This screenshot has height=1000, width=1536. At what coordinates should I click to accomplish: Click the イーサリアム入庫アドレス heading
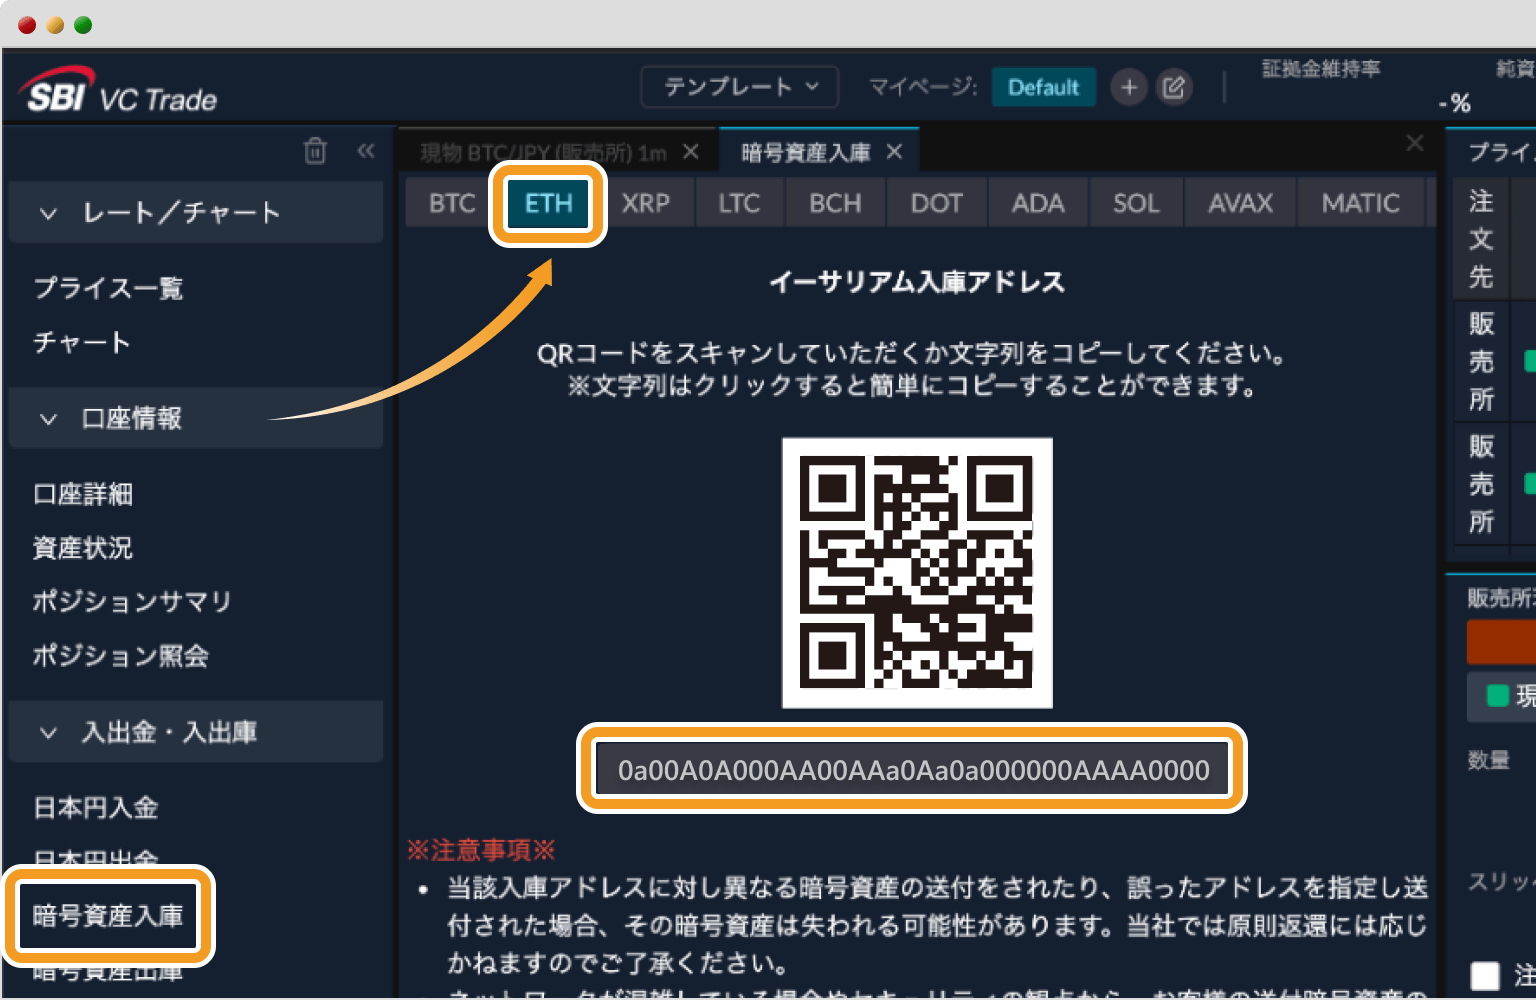click(917, 282)
